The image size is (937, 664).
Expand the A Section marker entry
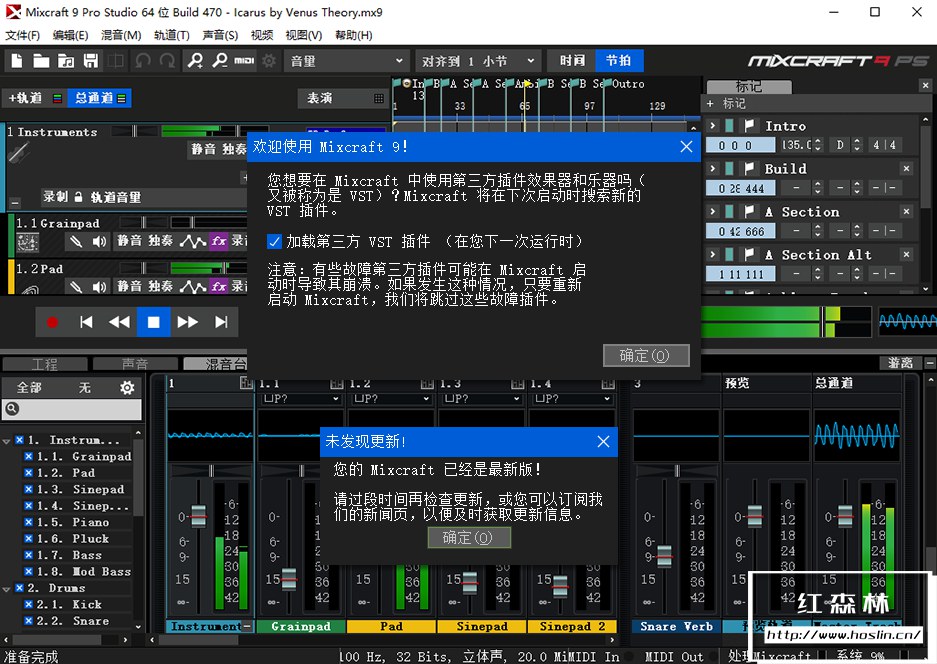(x=712, y=212)
